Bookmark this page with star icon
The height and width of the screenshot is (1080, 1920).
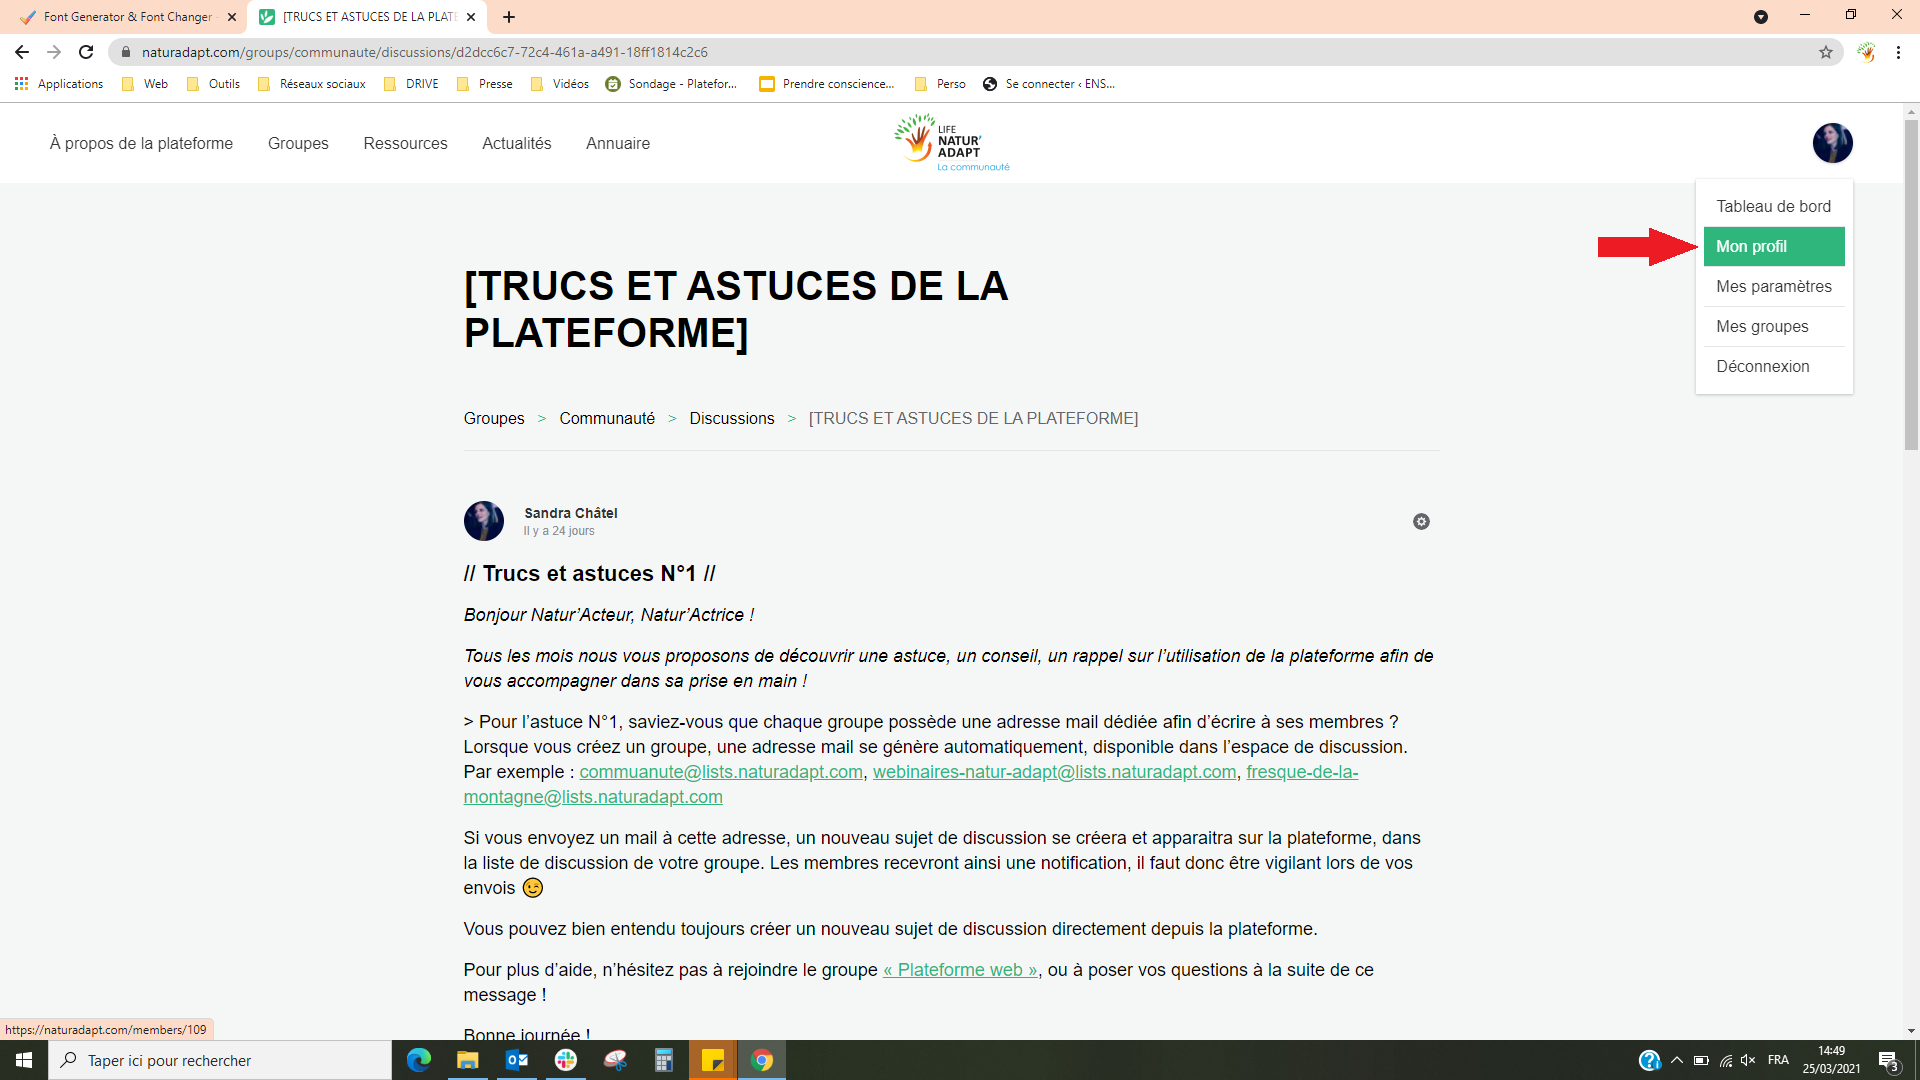coord(1826,52)
